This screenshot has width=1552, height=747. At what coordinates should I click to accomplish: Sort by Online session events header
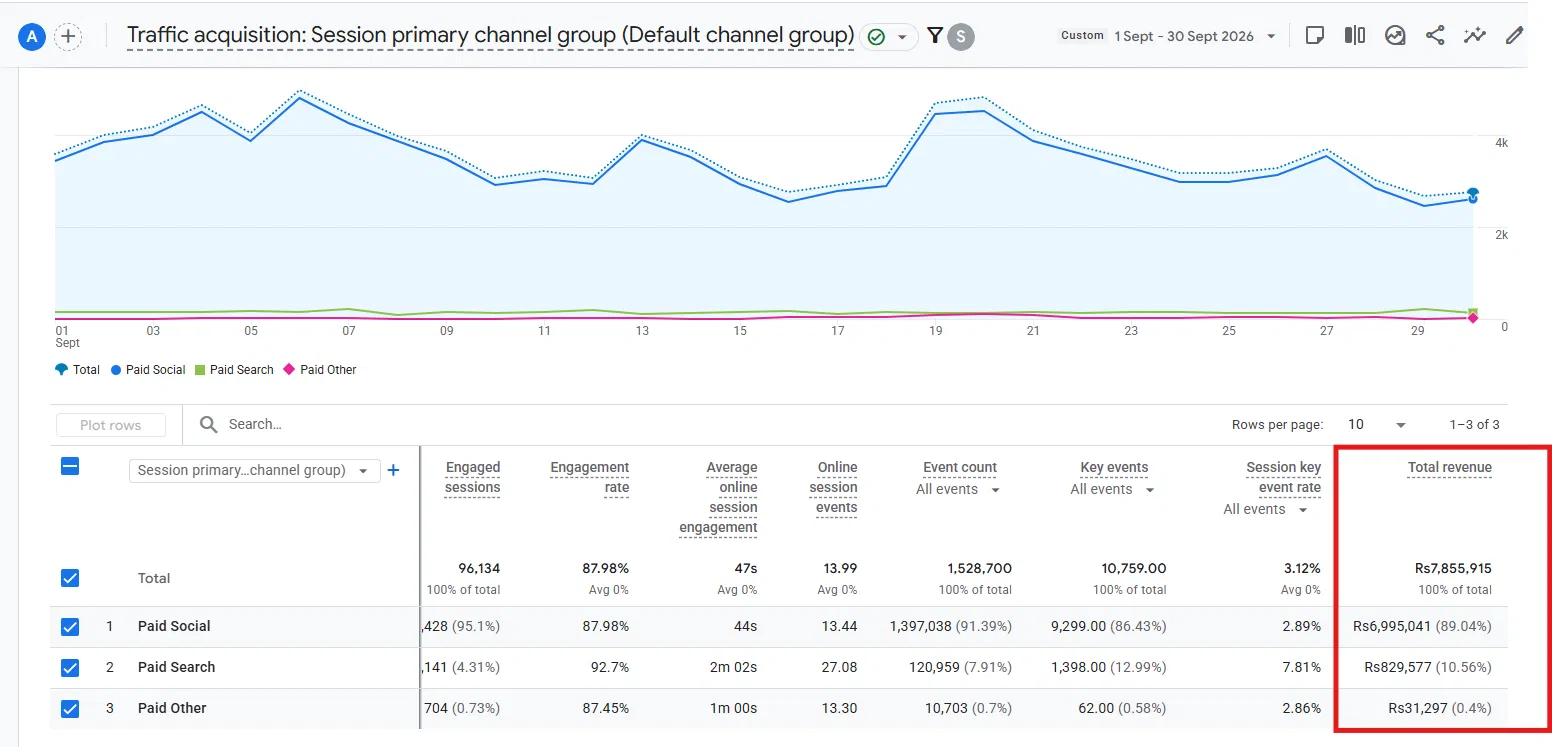pos(833,488)
